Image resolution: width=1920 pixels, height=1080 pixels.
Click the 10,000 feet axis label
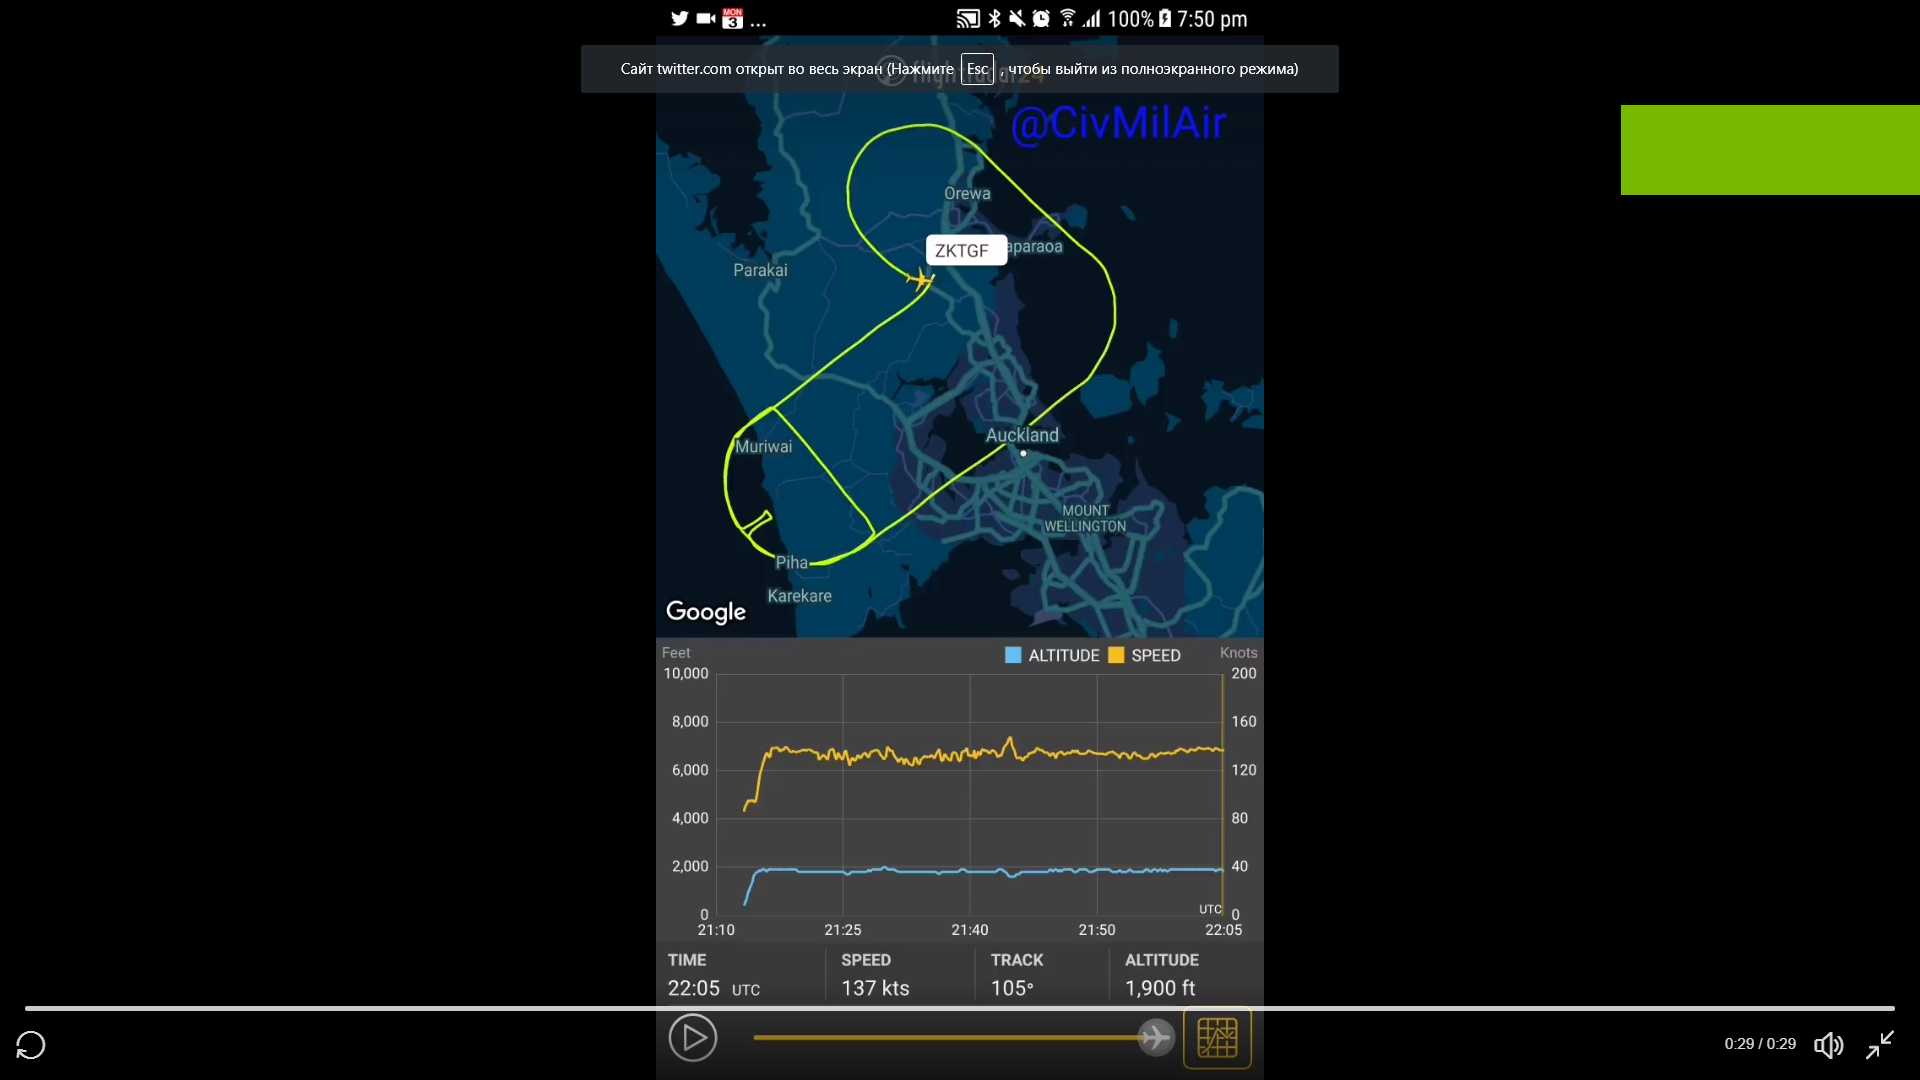click(x=686, y=674)
